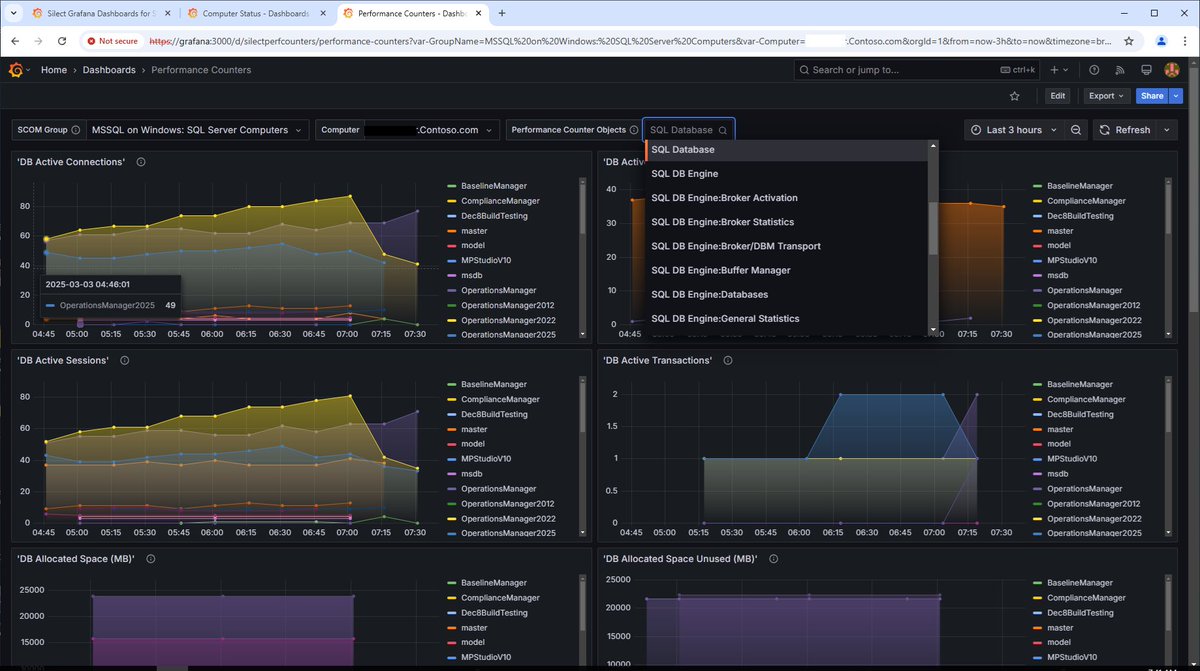Open Dashboards breadcrumb link

(x=110, y=70)
